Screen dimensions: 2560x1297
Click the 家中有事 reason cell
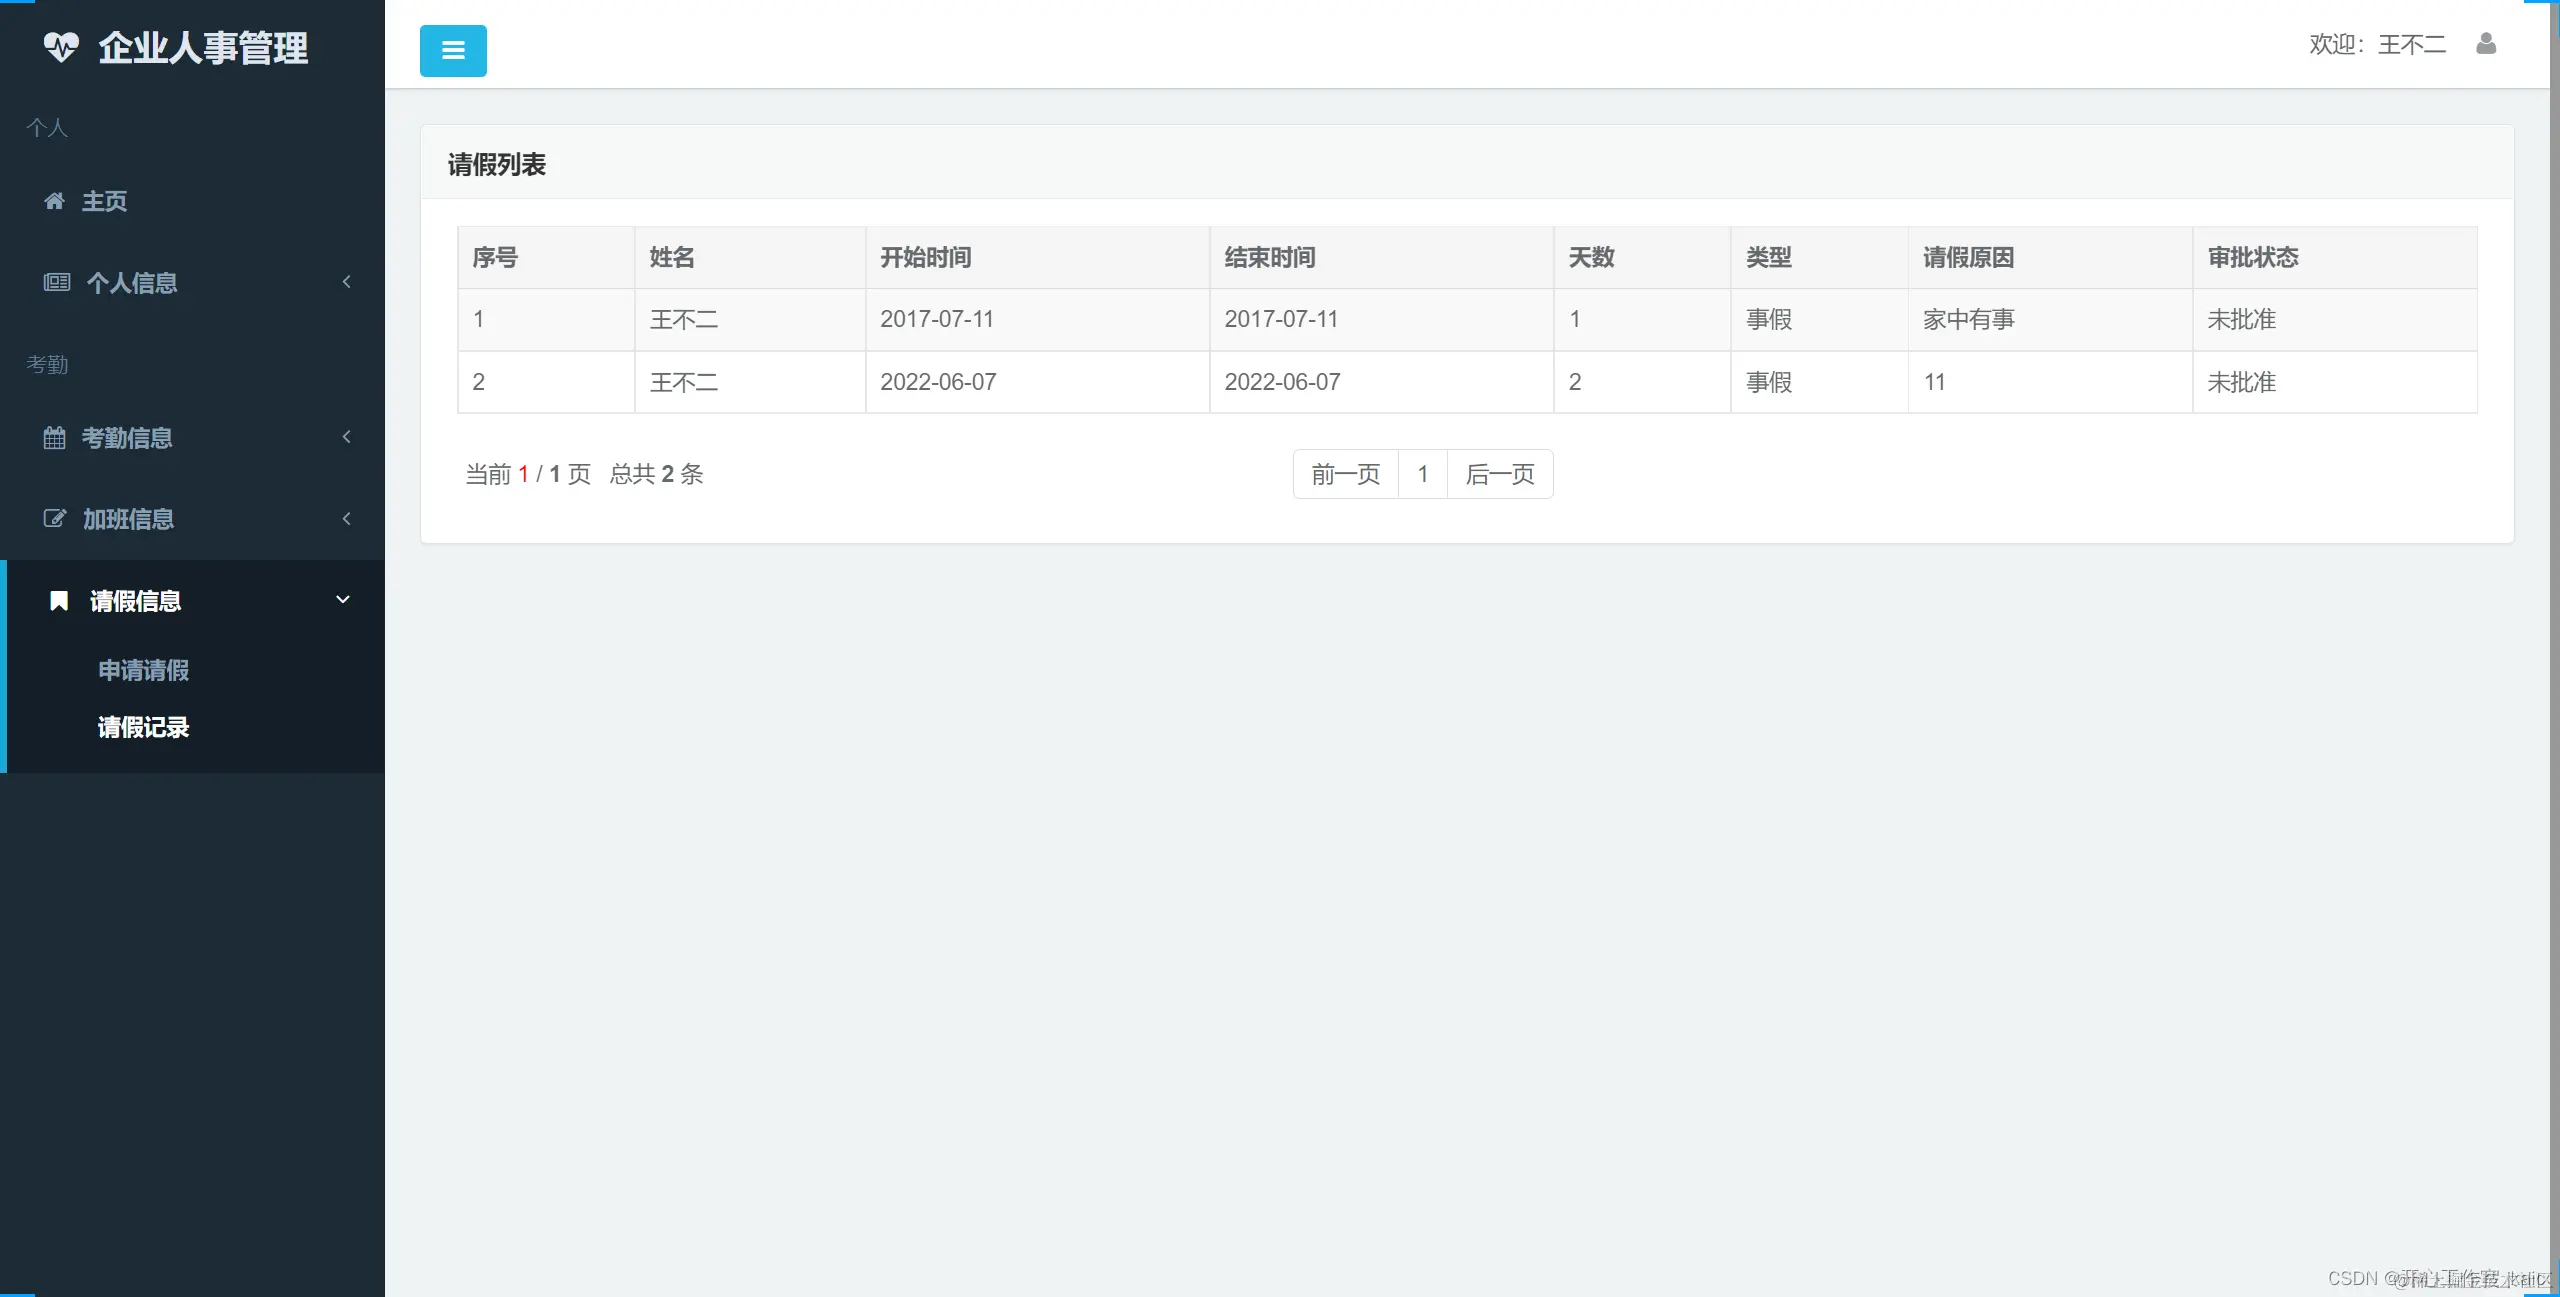(1968, 320)
